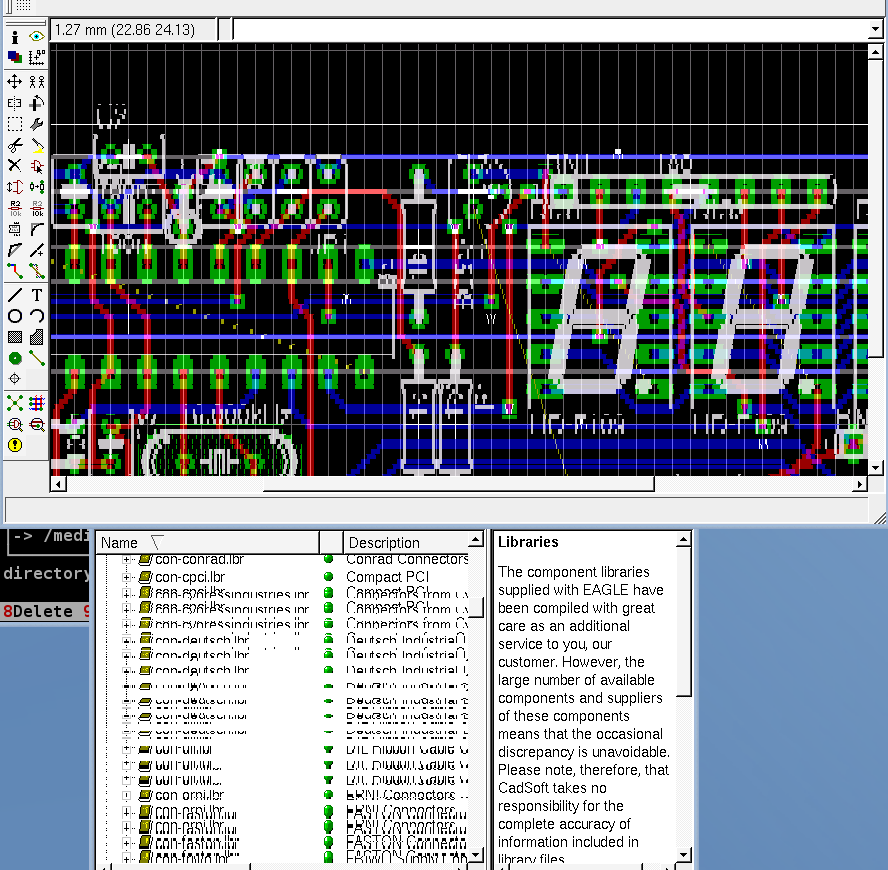Screen dimensions: 888x870
Task: Run the Ratsnest tool
Action: 15,403
